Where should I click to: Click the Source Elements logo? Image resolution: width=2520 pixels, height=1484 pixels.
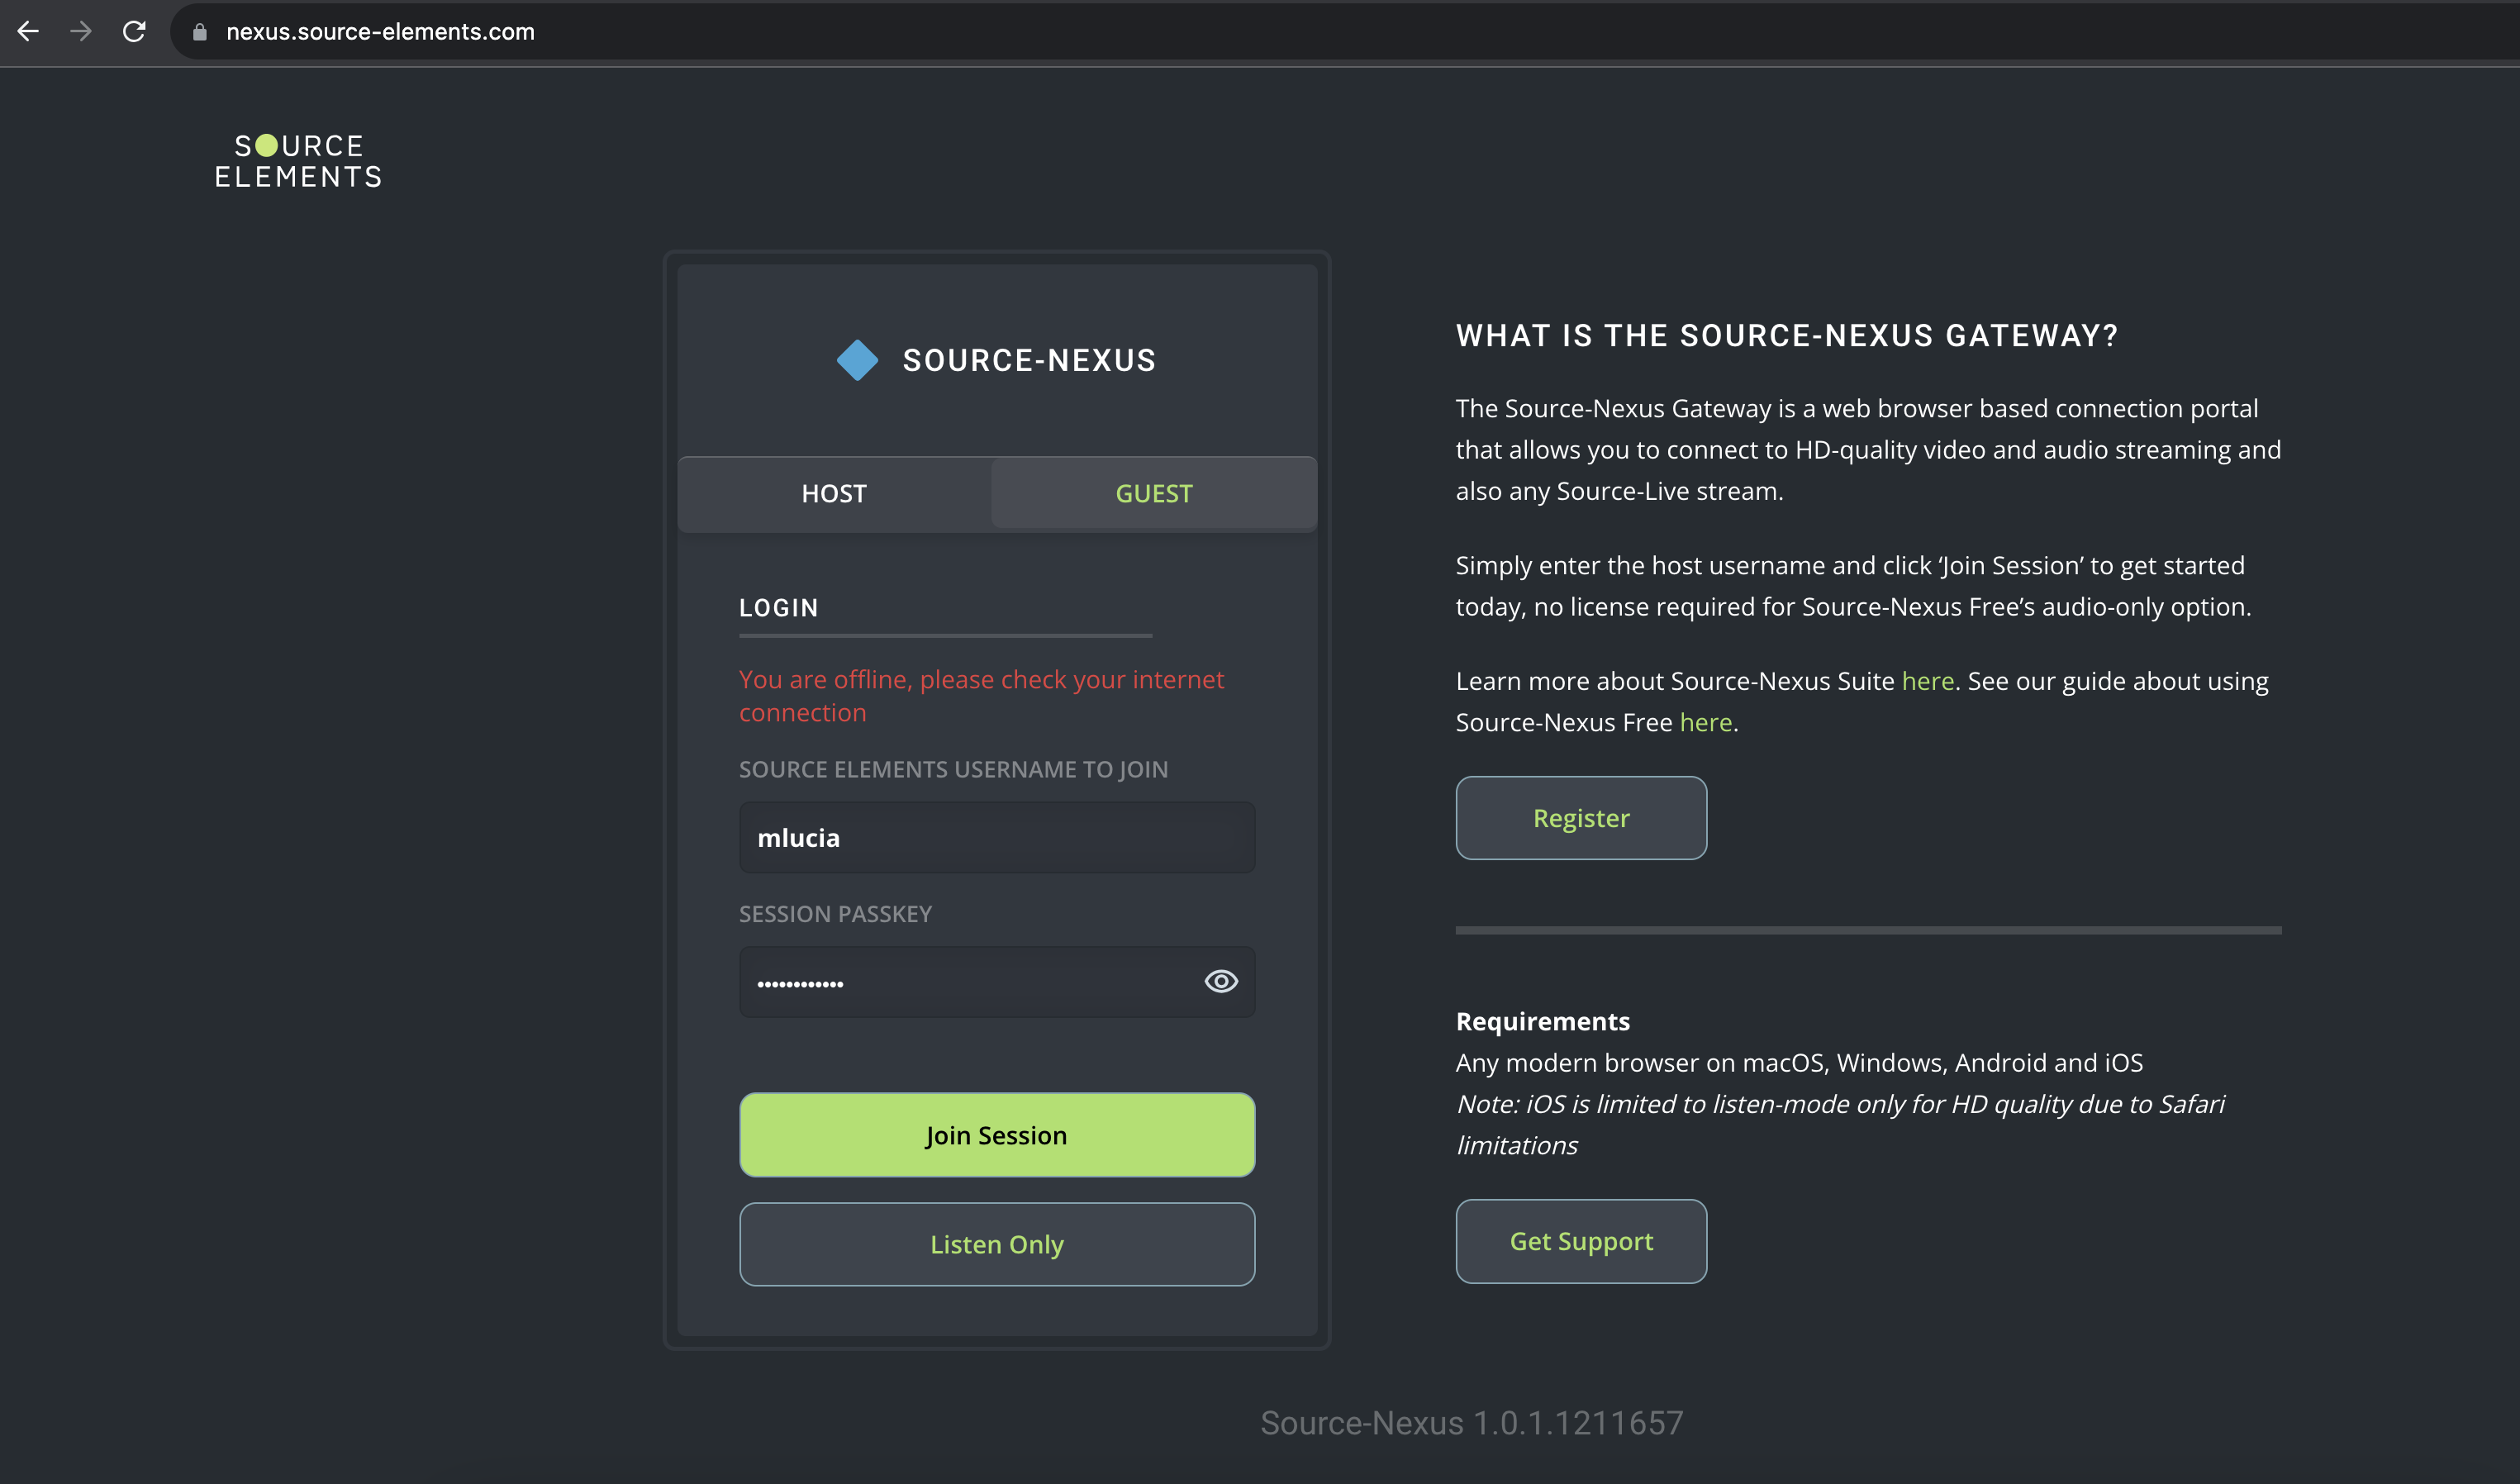point(298,161)
